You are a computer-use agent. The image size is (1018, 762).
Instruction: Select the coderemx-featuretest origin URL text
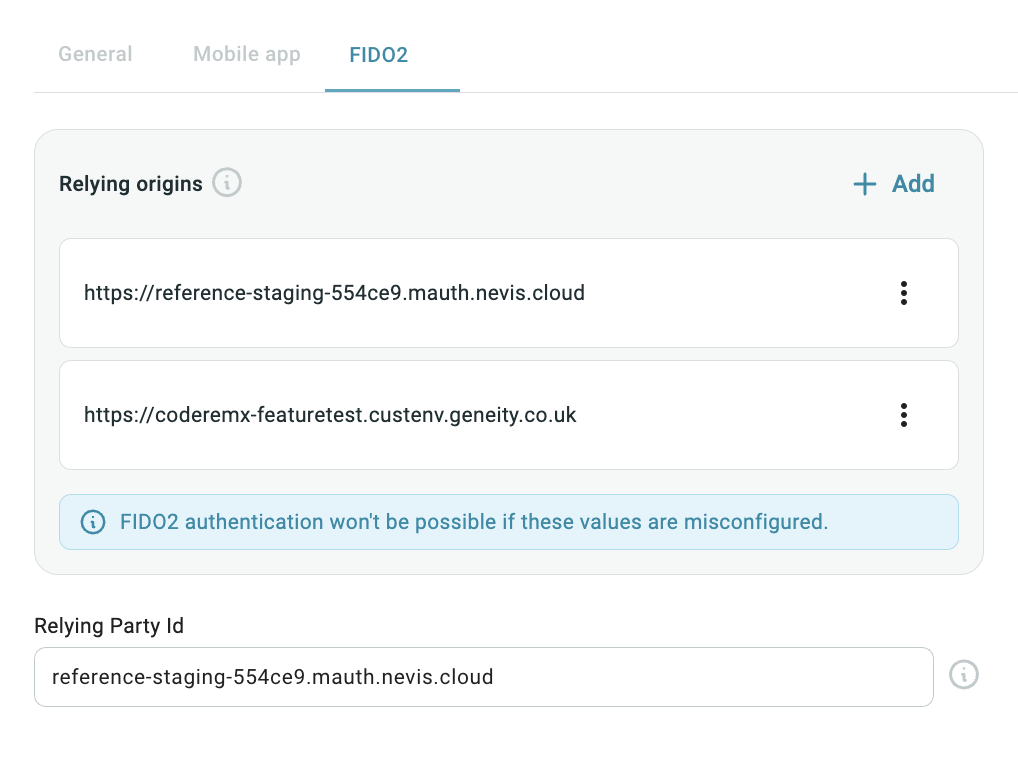point(330,415)
